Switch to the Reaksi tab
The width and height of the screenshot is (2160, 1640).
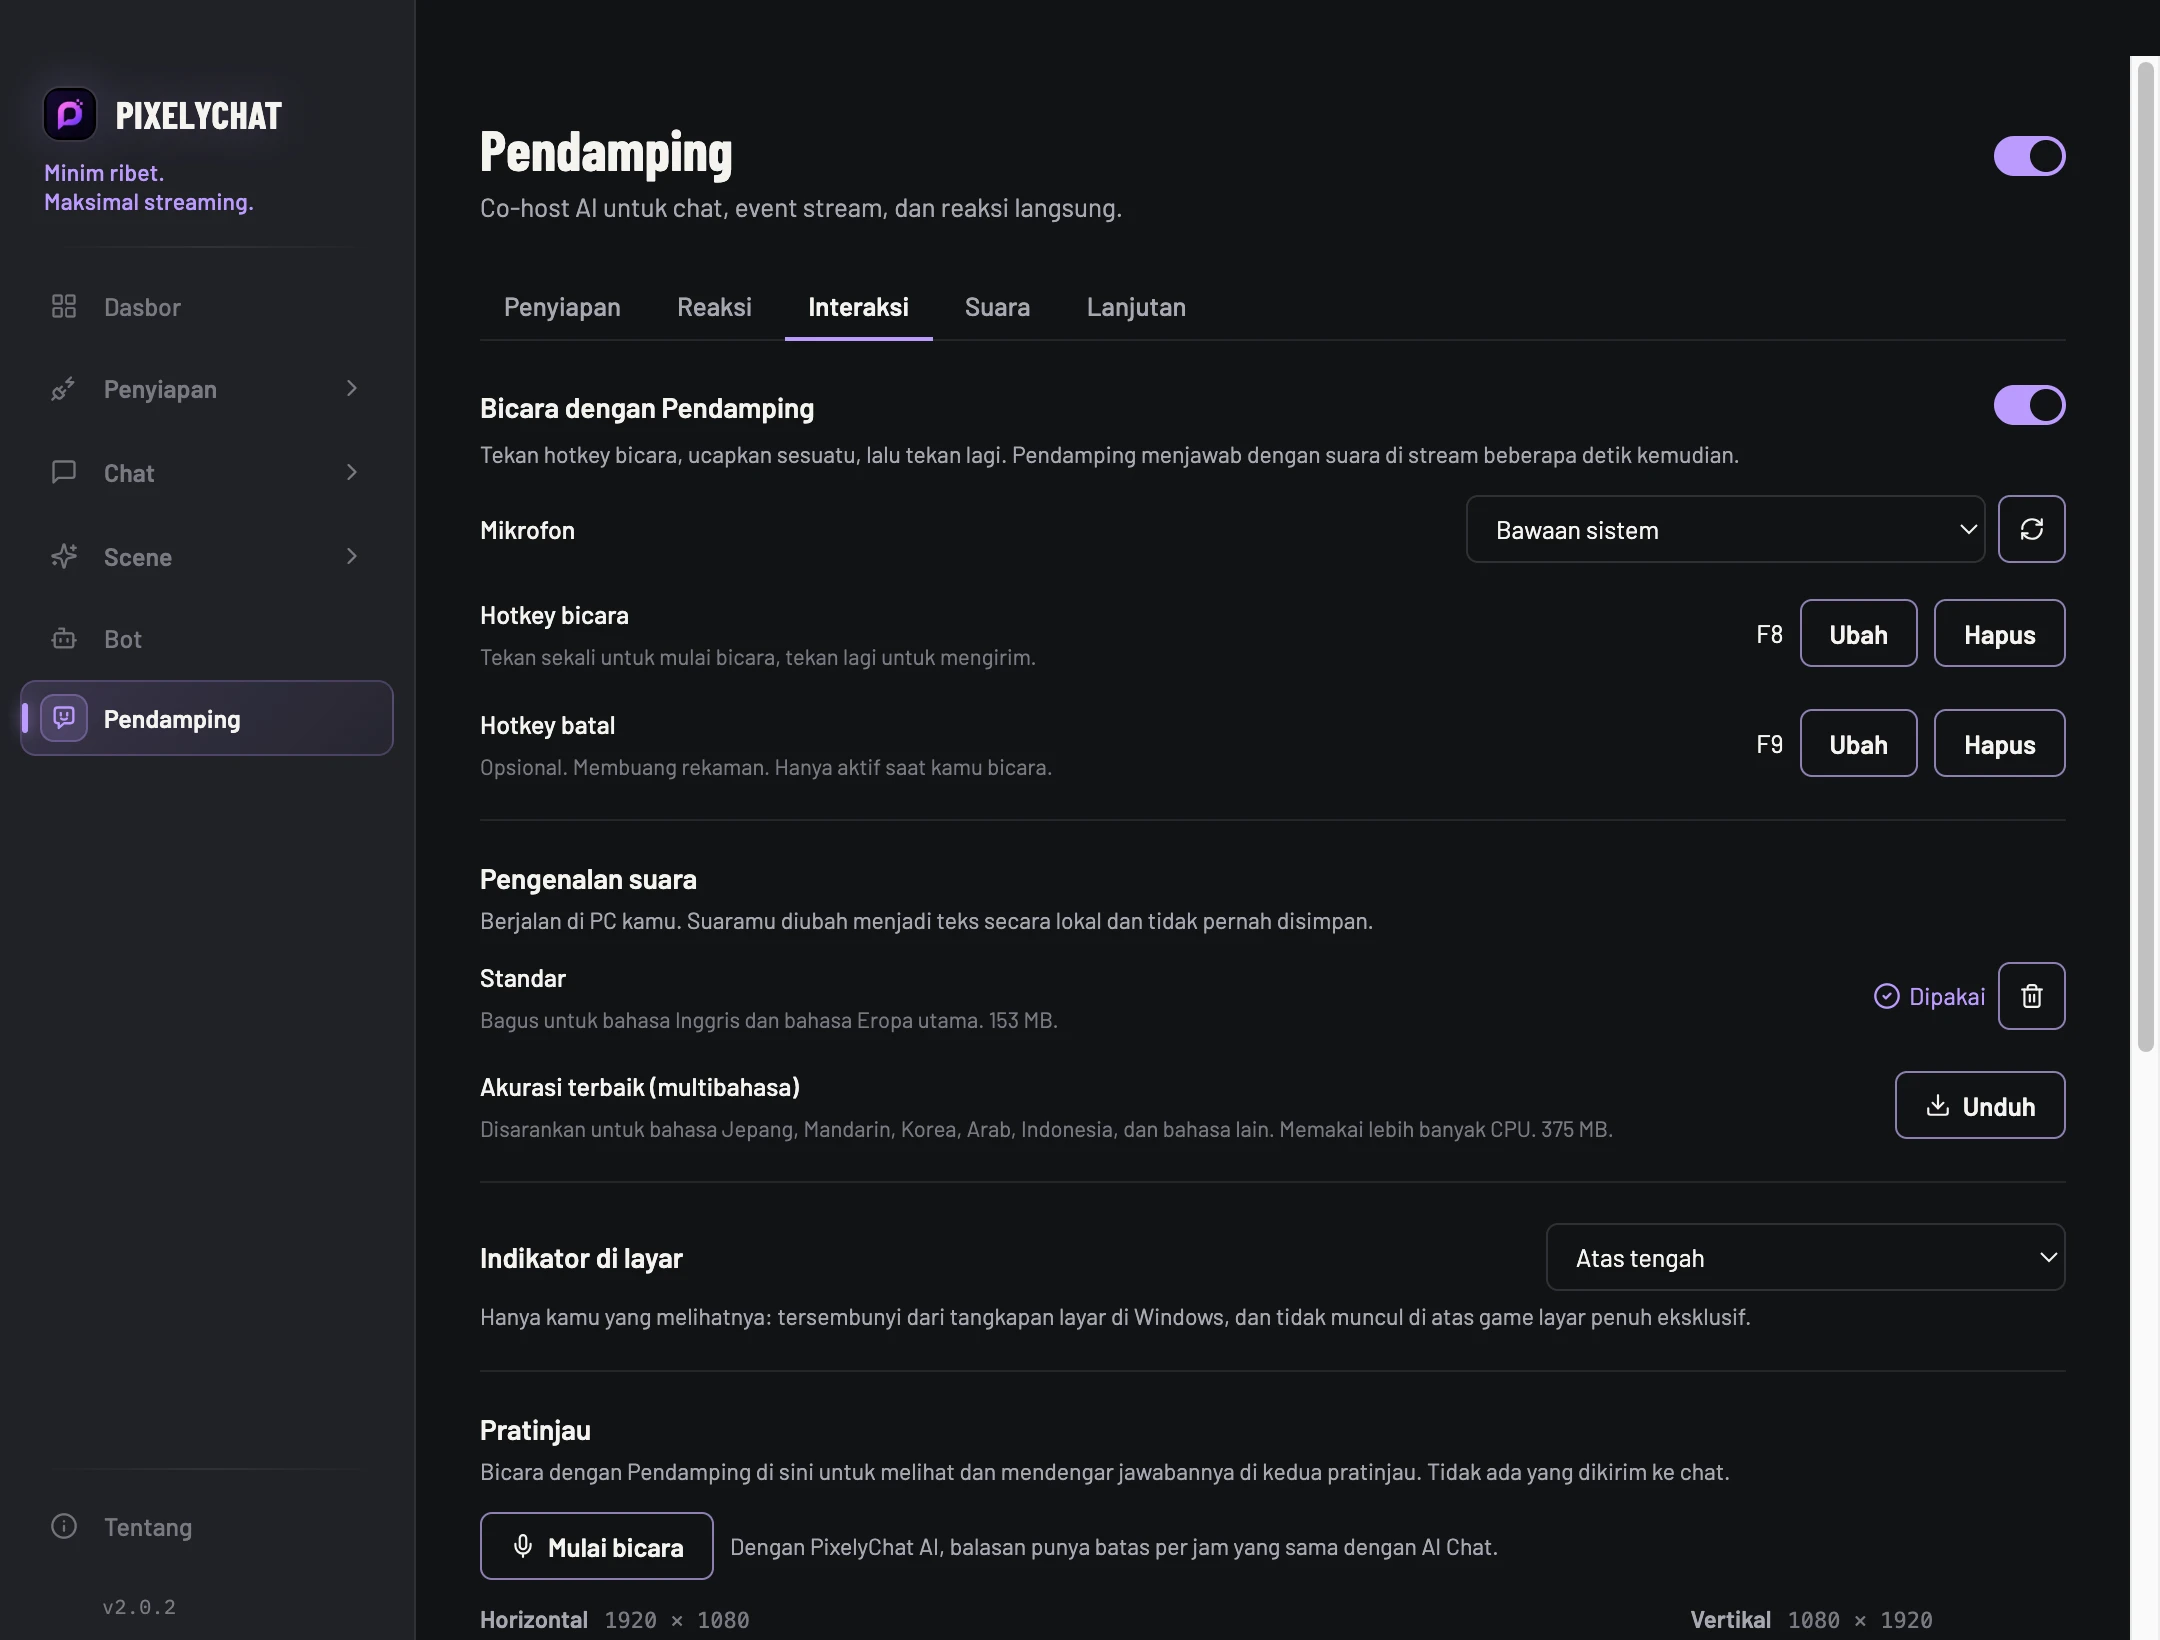tap(714, 307)
